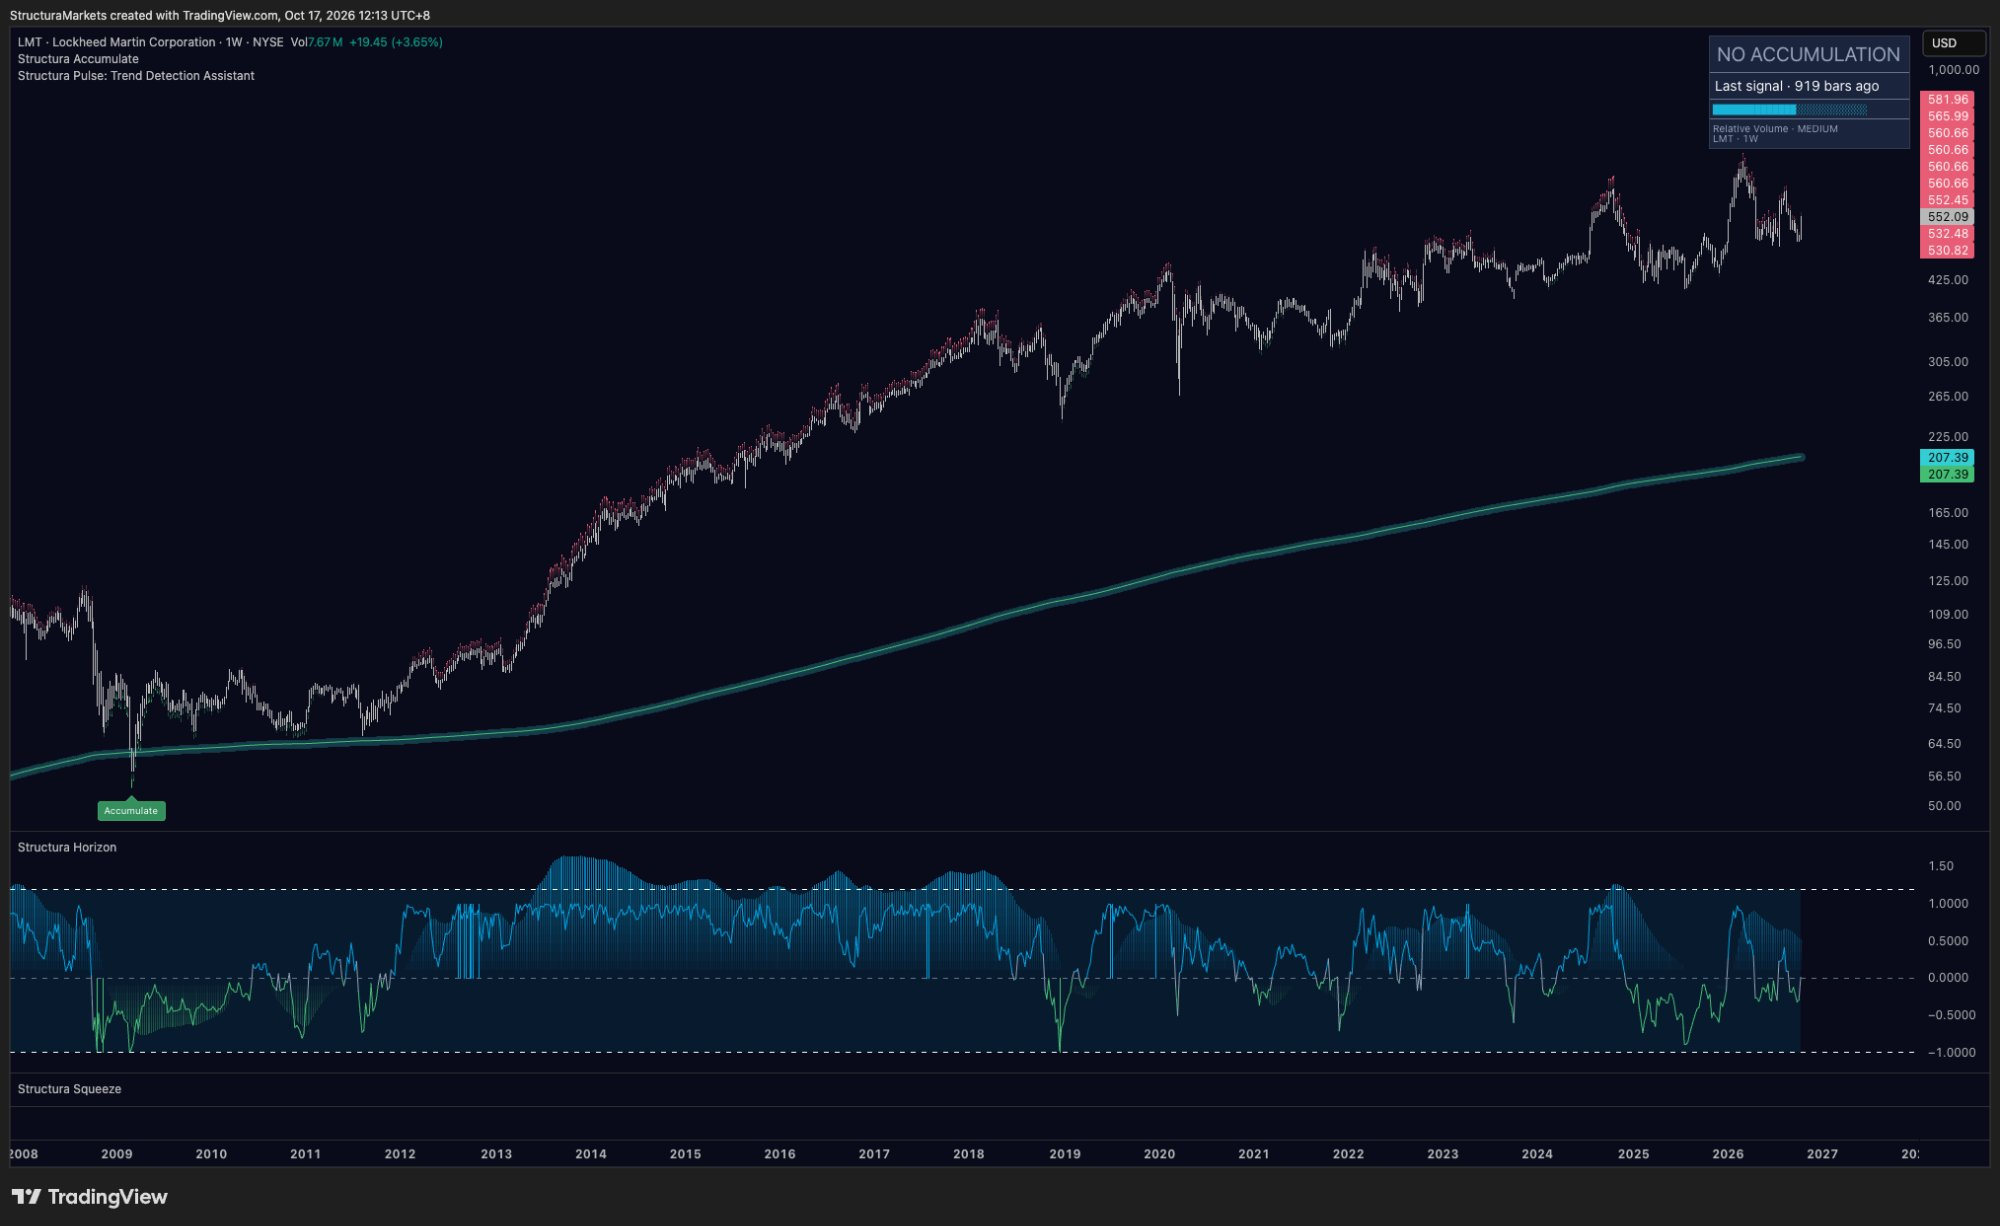Click the 0.0000 Horizon scale value
This screenshot has width=2000, height=1226.
1948,979
